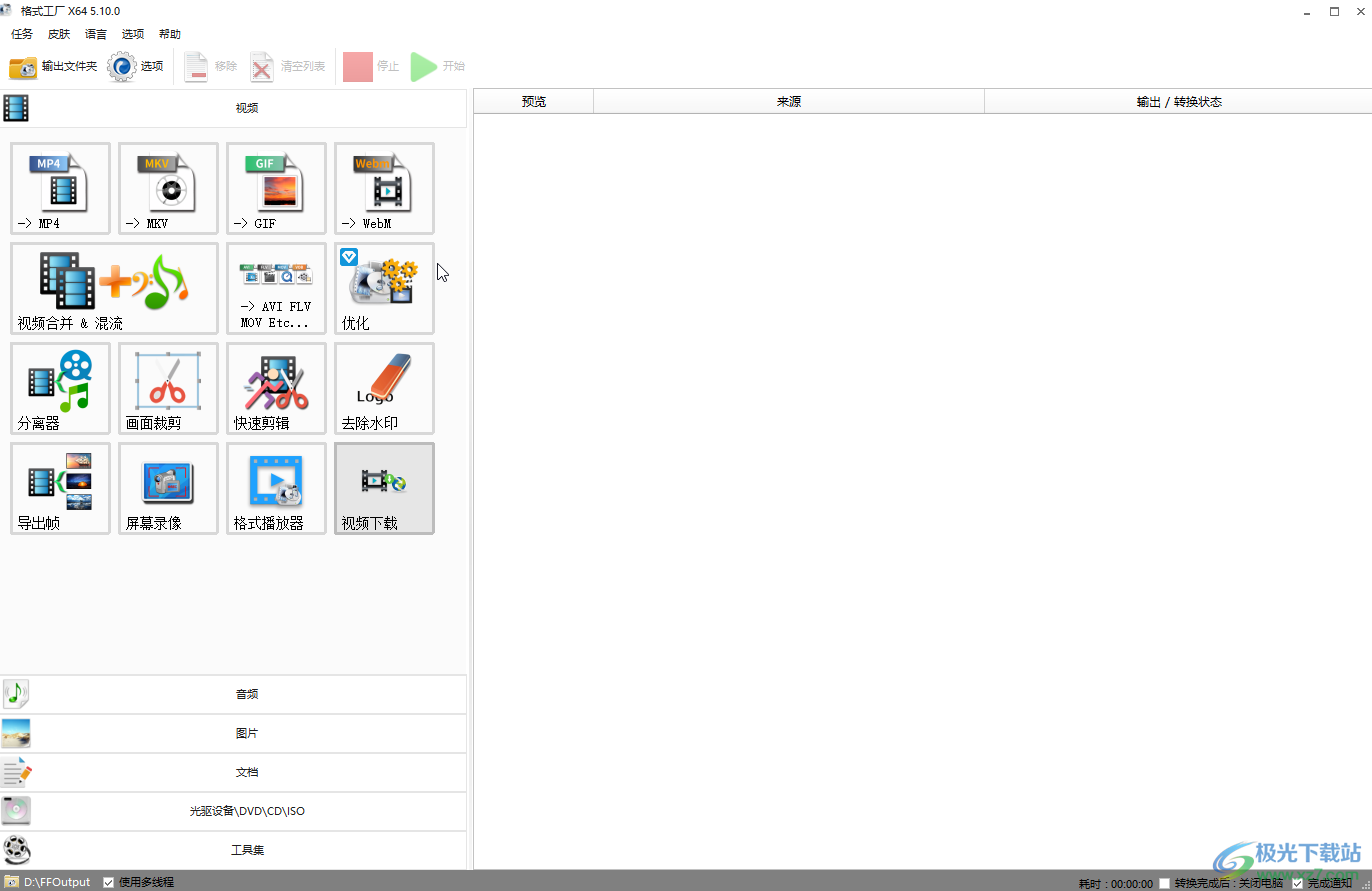Open the 帮助 menu
The height and width of the screenshot is (891, 1372).
pos(170,34)
